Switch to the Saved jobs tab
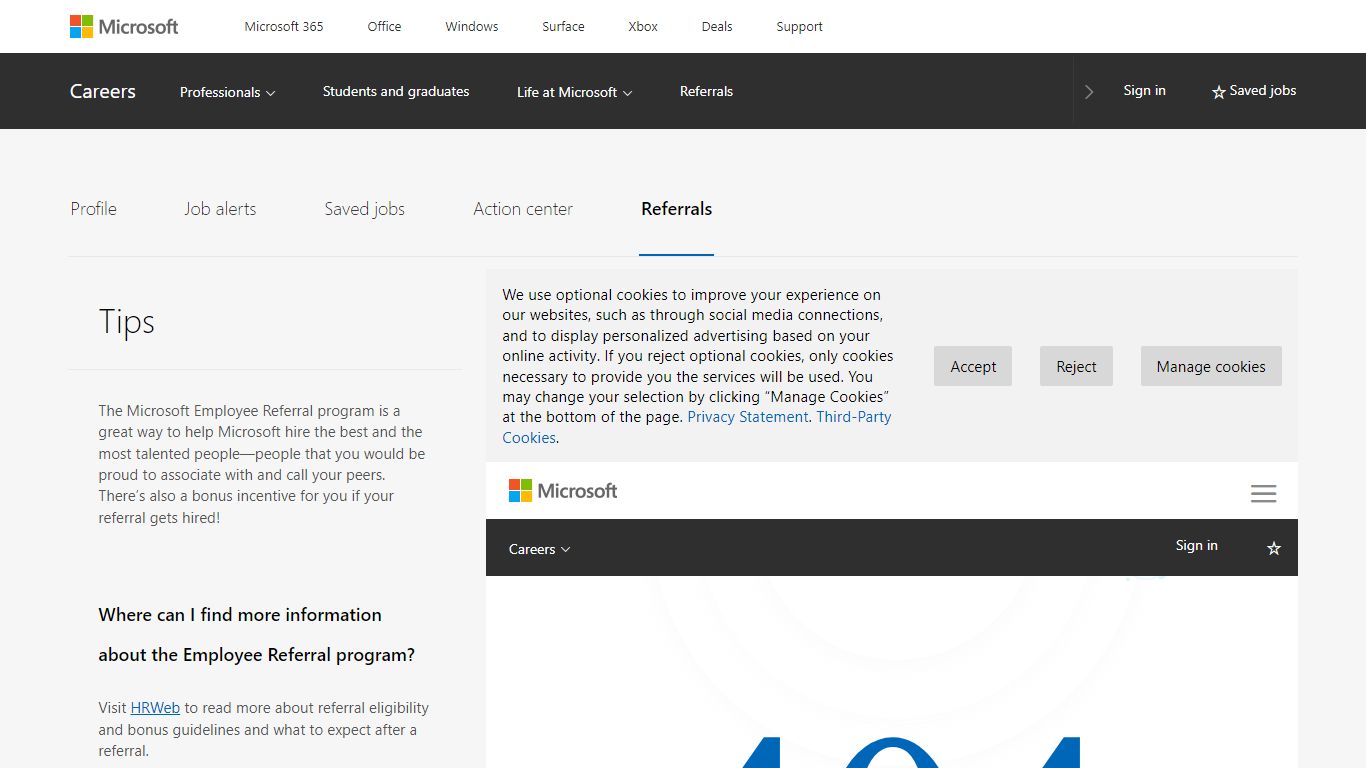Image resolution: width=1366 pixels, height=768 pixels. click(365, 209)
